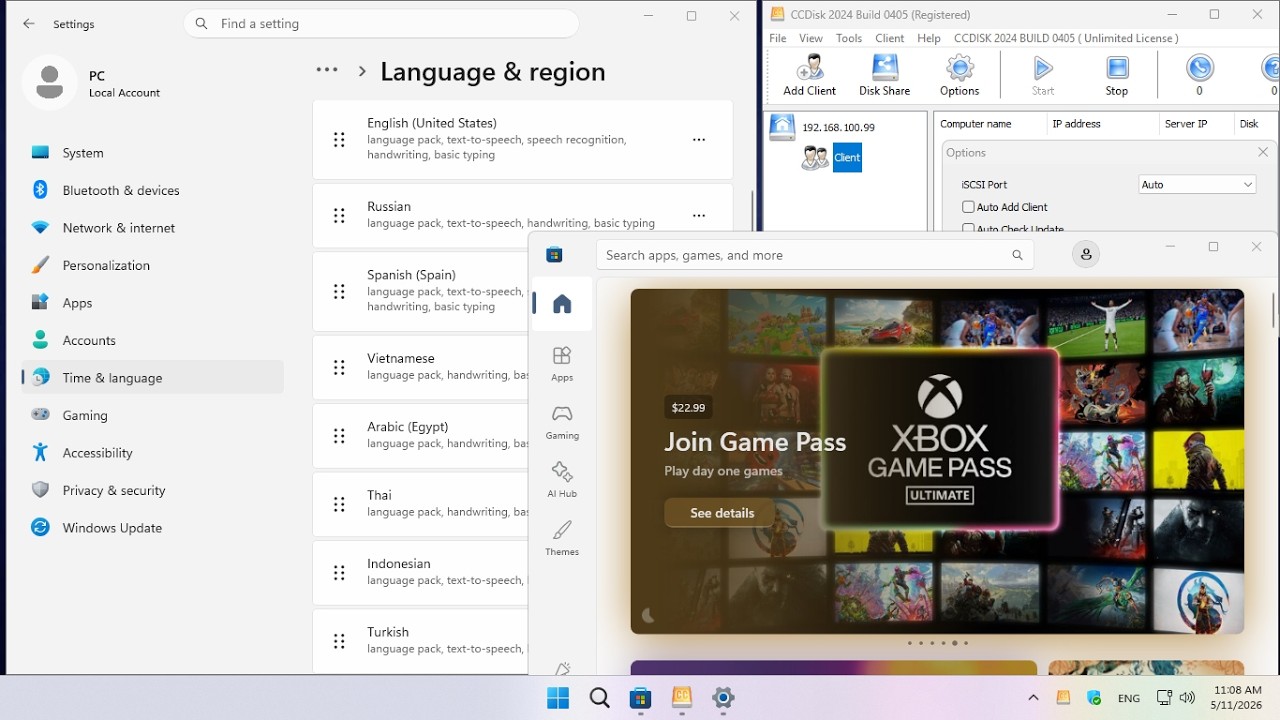Click the Computer name column header
Image resolution: width=1280 pixels, height=720 pixels.
point(976,124)
